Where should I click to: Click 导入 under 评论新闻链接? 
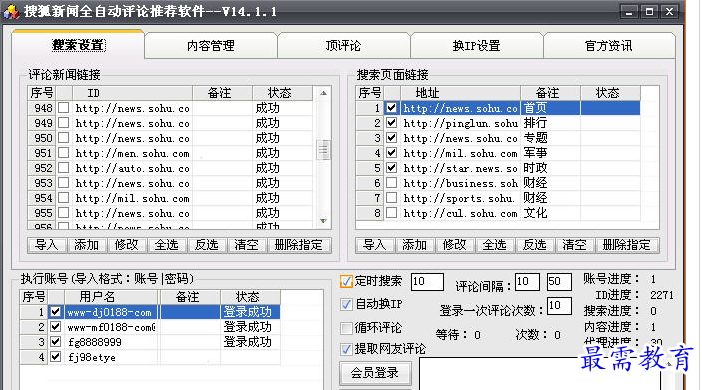tap(47, 245)
